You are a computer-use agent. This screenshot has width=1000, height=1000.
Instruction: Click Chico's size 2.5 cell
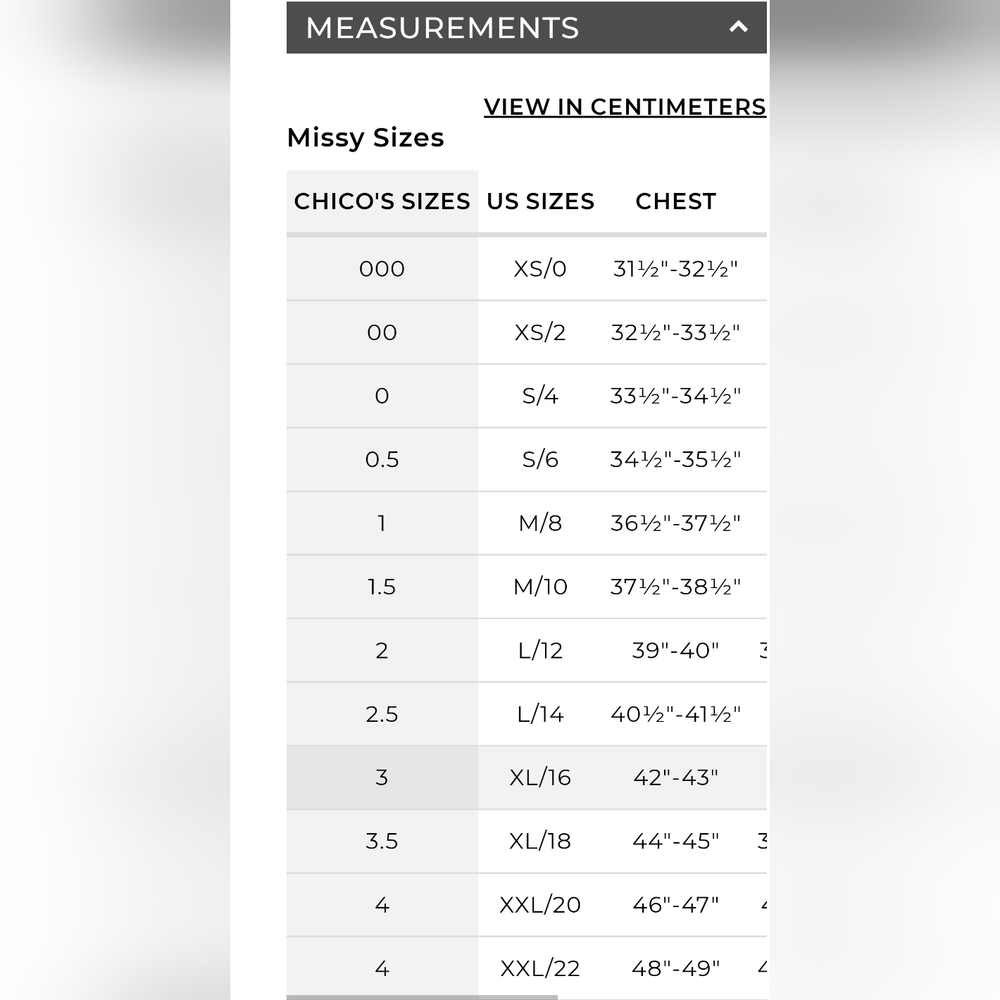(x=382, y=714)
